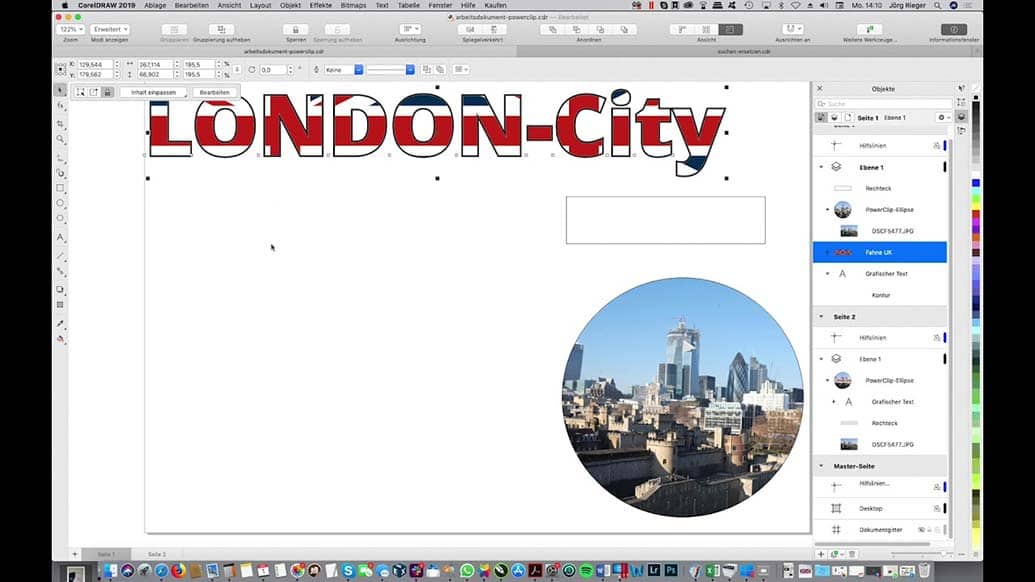
Task: Open the Ausrichten an snap dropdown
Action: tap(792, 29)
